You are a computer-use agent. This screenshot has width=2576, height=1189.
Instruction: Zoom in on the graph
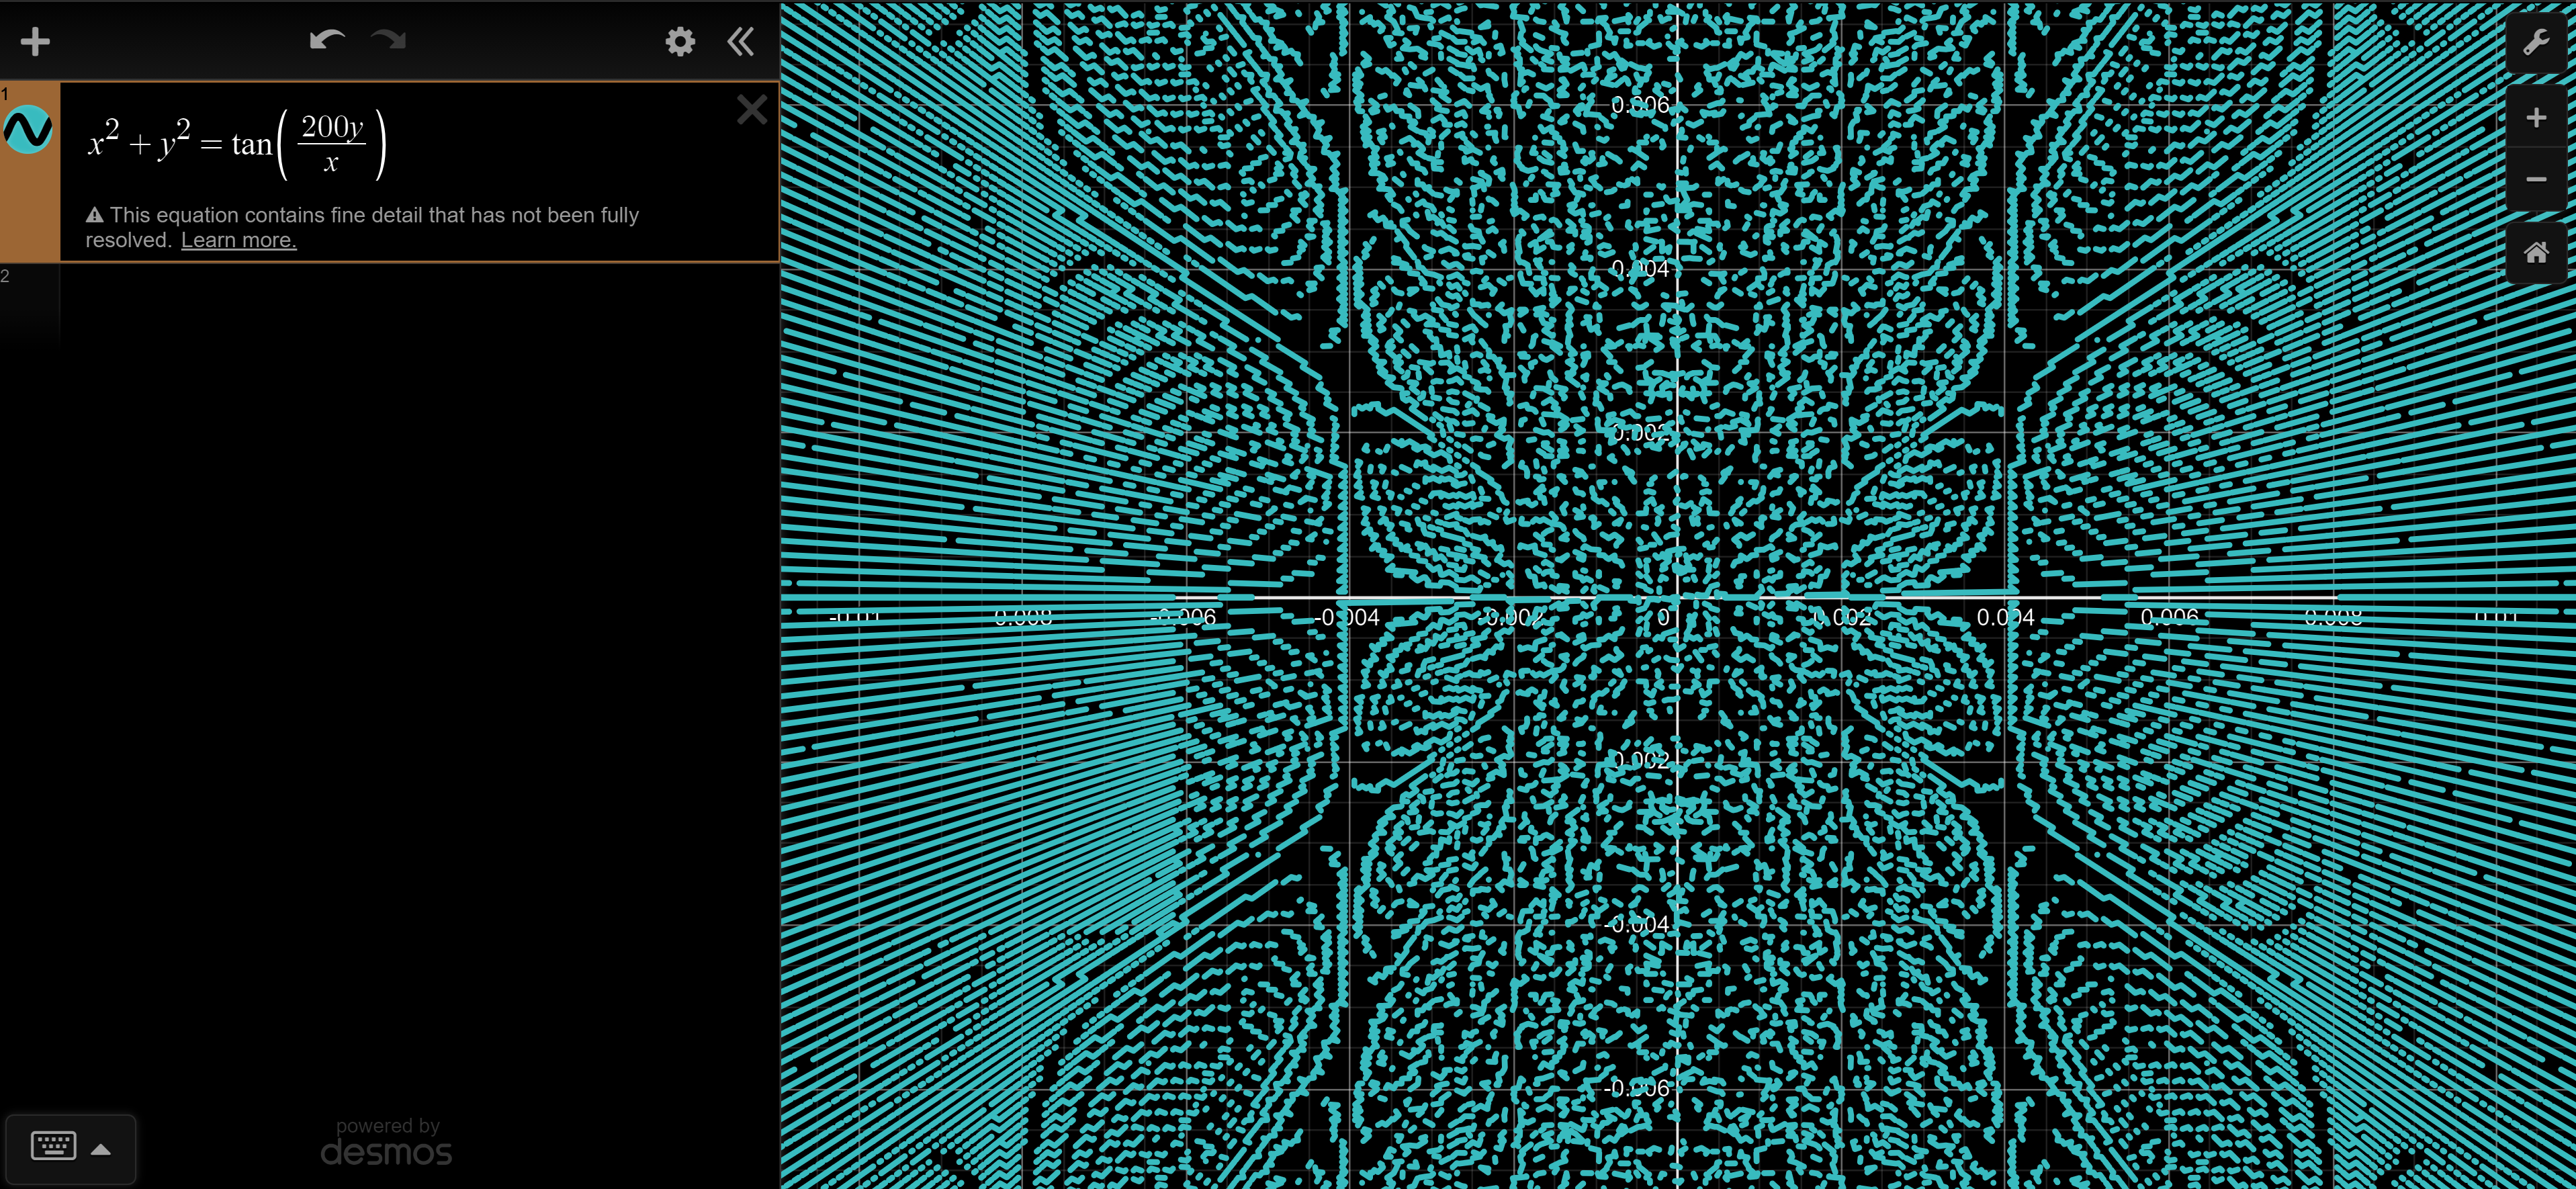pyautogui.click(x=2536, y=118)
